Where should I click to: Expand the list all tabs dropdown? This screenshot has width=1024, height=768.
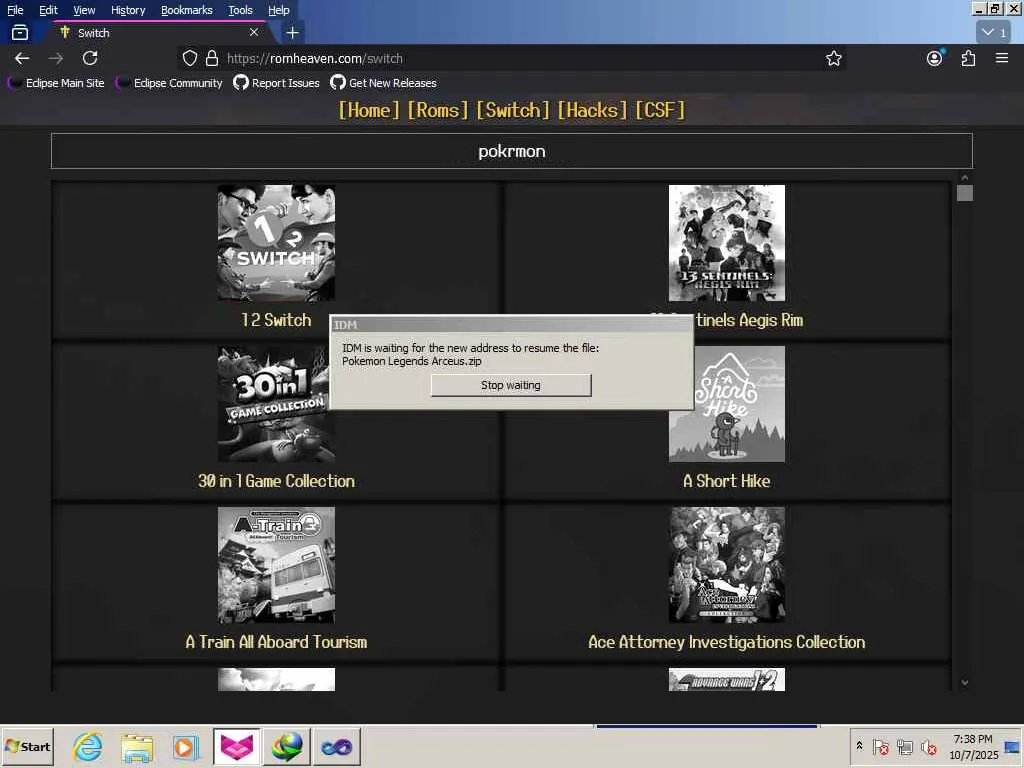[994, 32]
